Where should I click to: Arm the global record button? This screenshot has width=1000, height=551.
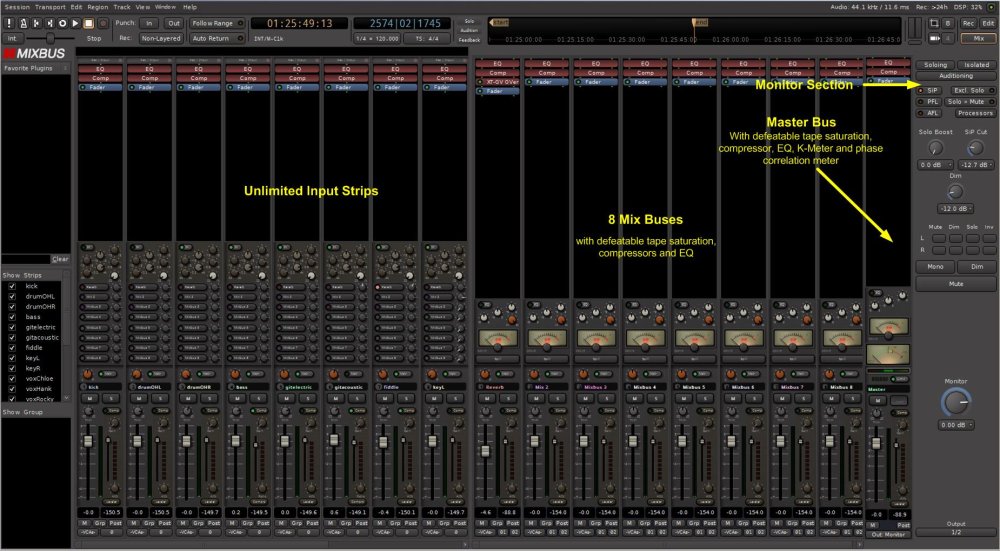point(102,23)
